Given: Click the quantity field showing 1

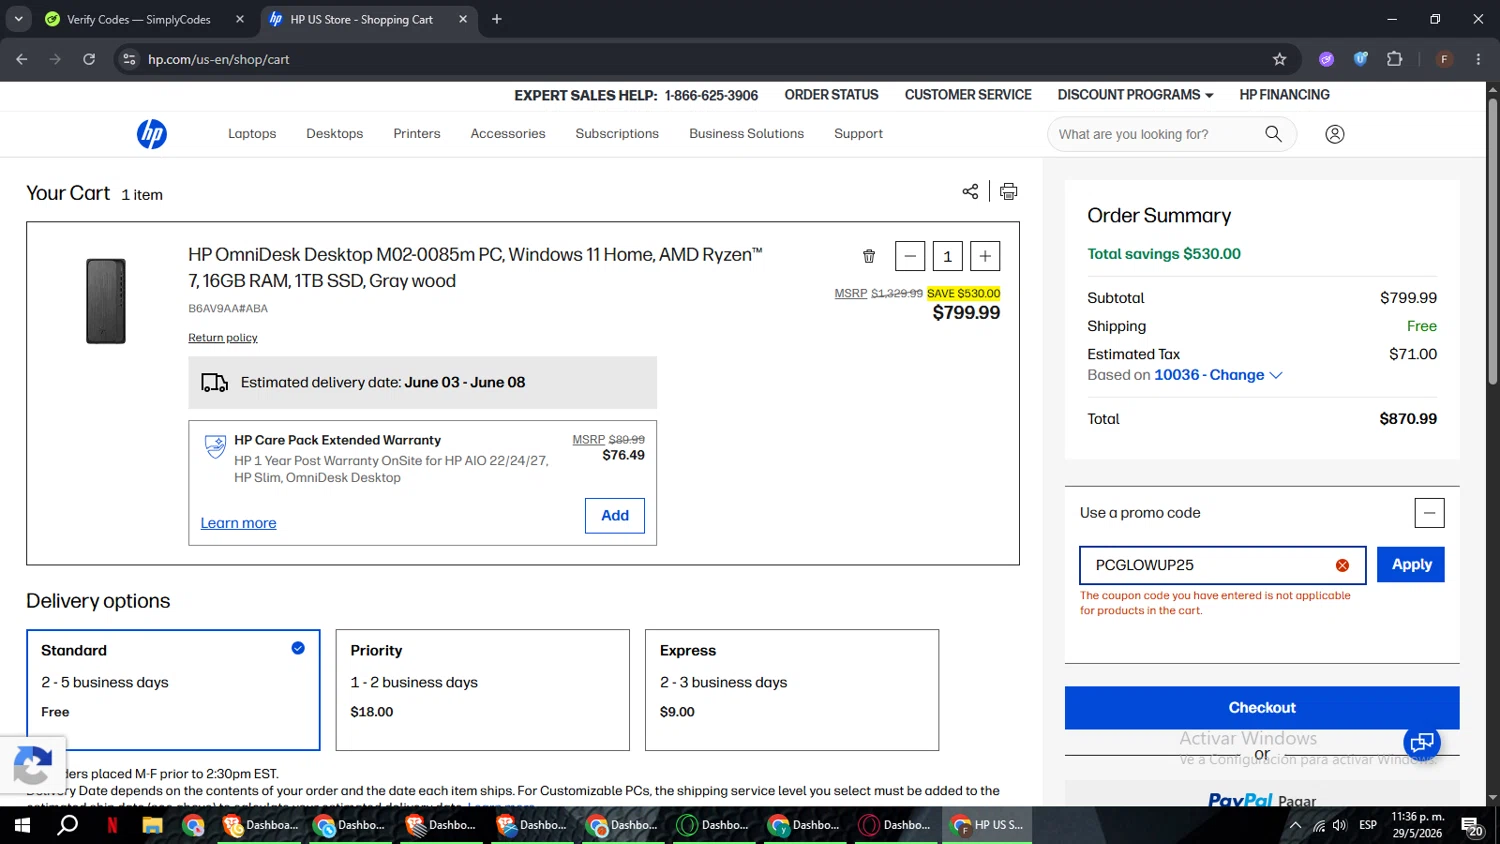Looking at the screenshot, I should tap(947, 256).
